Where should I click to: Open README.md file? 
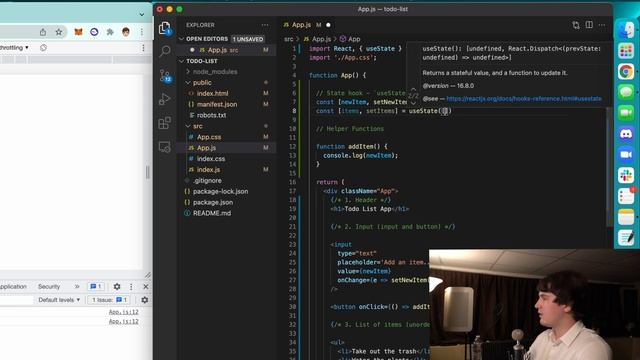coord(211,213)
